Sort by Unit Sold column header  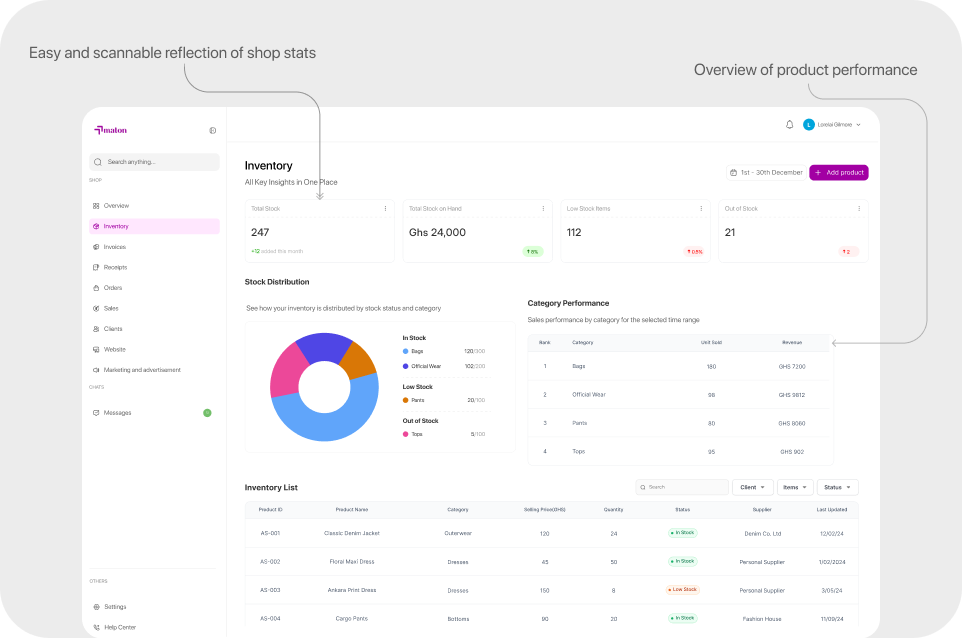tap(712, 342)
